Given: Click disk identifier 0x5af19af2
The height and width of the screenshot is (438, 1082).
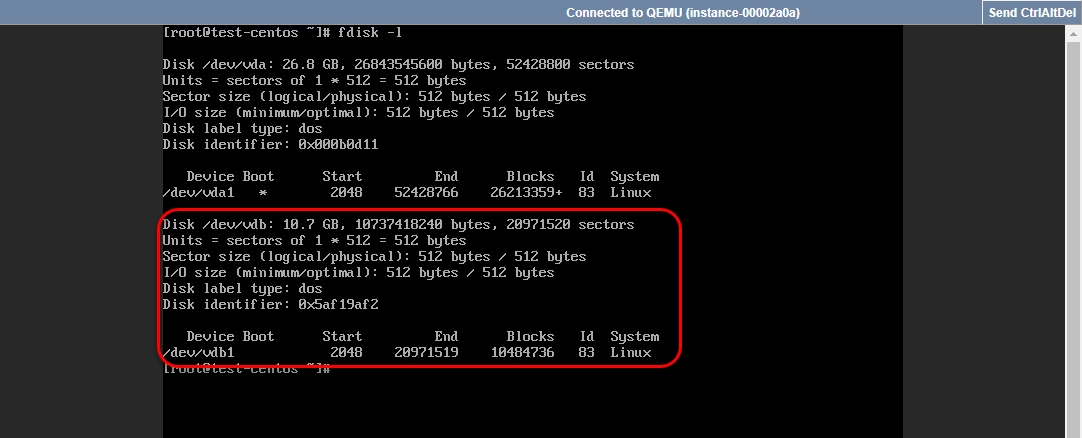Looking at the screenshot, I should pyautogui.click(x=338, y=304).
